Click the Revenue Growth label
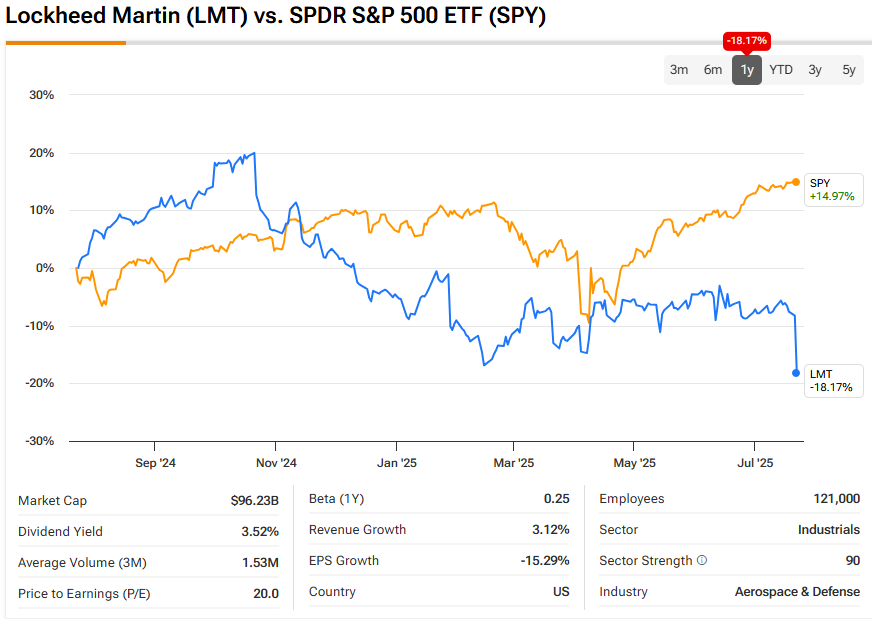This screenshot has width=872, height=619. (358, 529)
